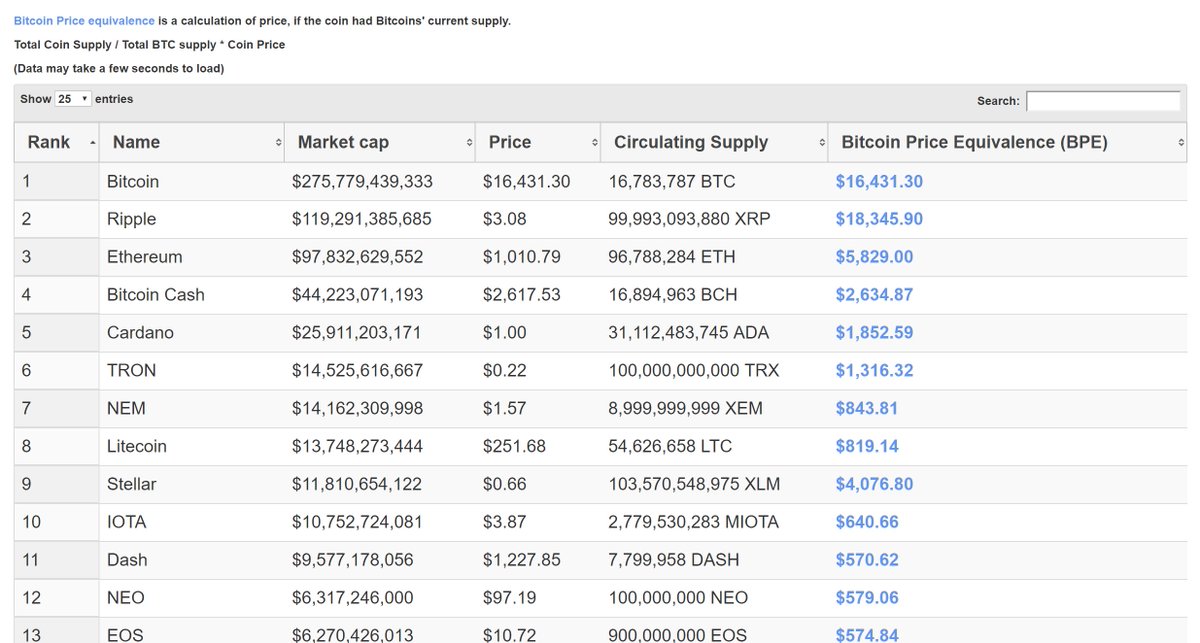1200x643 pixels.
Task: Select the Ethereum name cell
Action: click(192, 257)
